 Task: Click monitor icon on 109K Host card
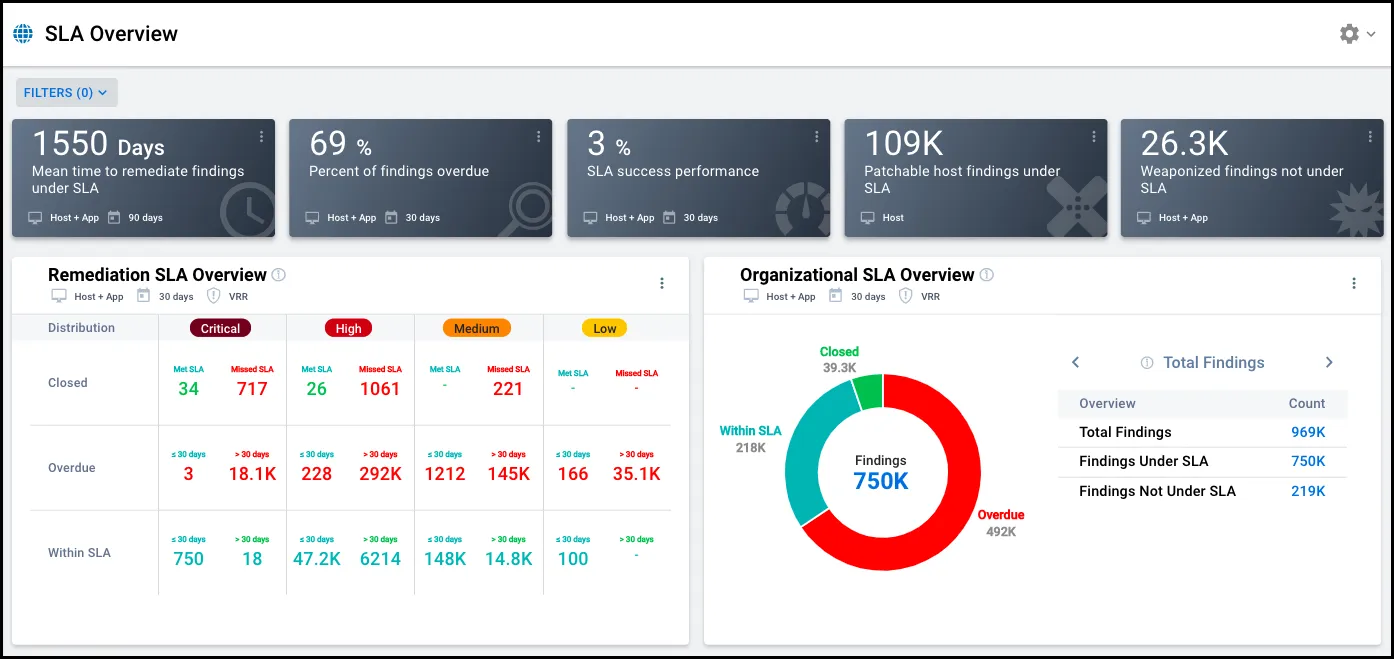point(869,217)
